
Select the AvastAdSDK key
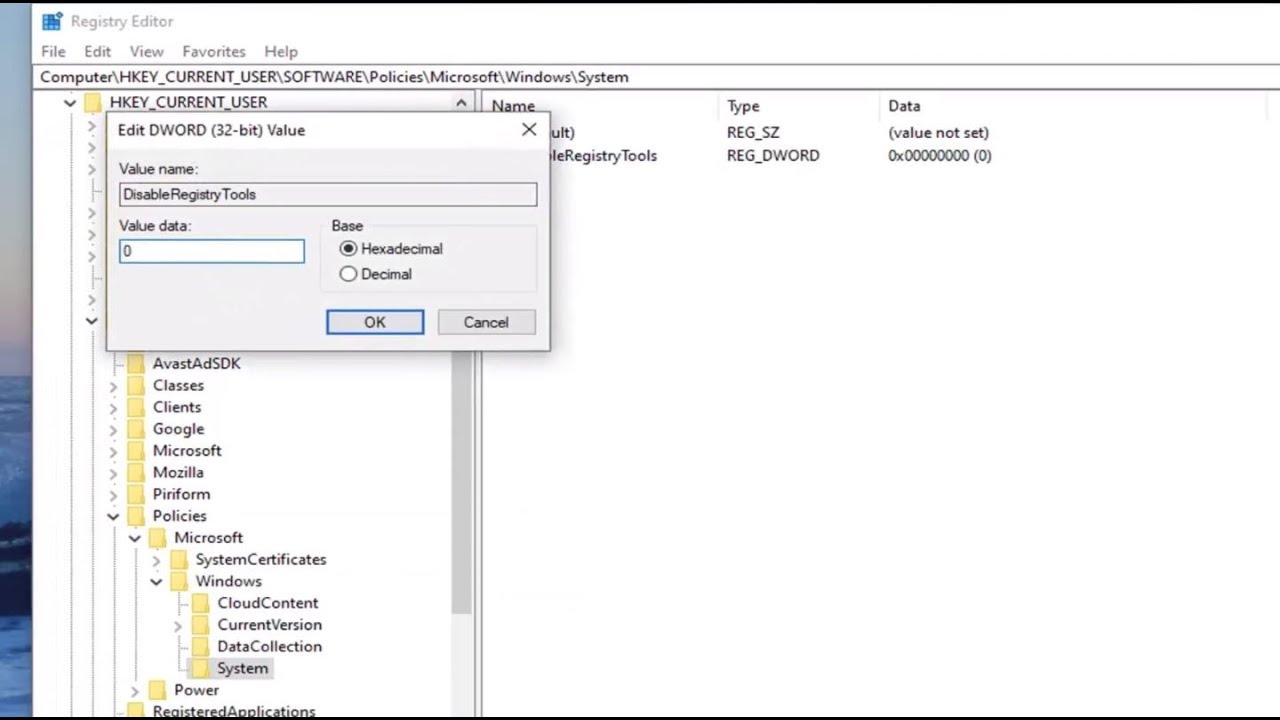click(x=196, y=363)
